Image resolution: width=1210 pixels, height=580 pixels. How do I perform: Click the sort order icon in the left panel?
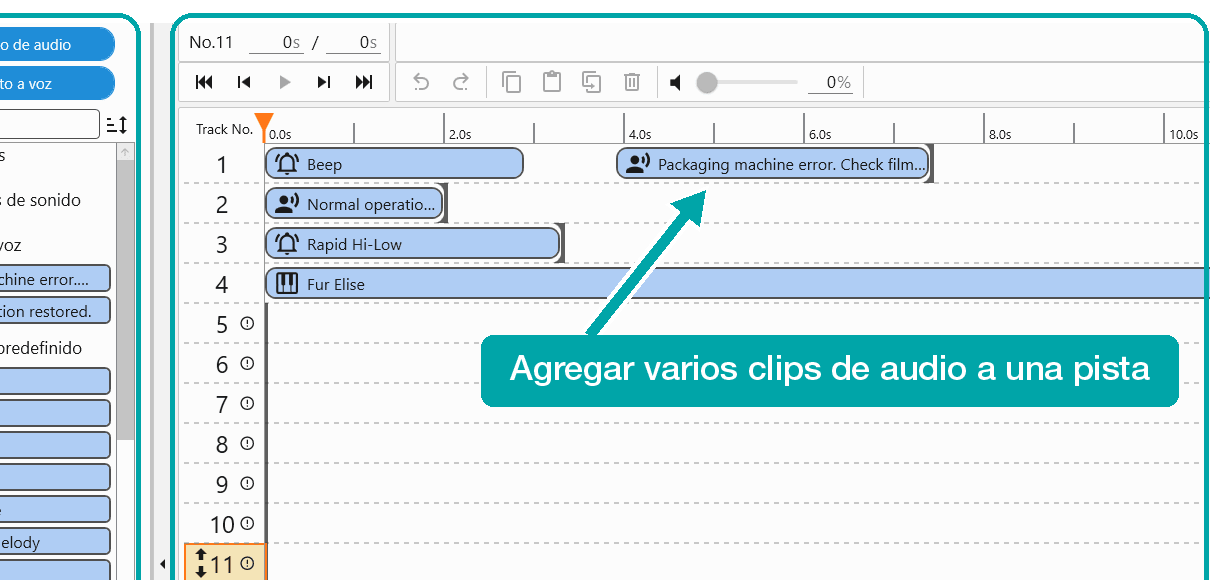coord(117,125)
